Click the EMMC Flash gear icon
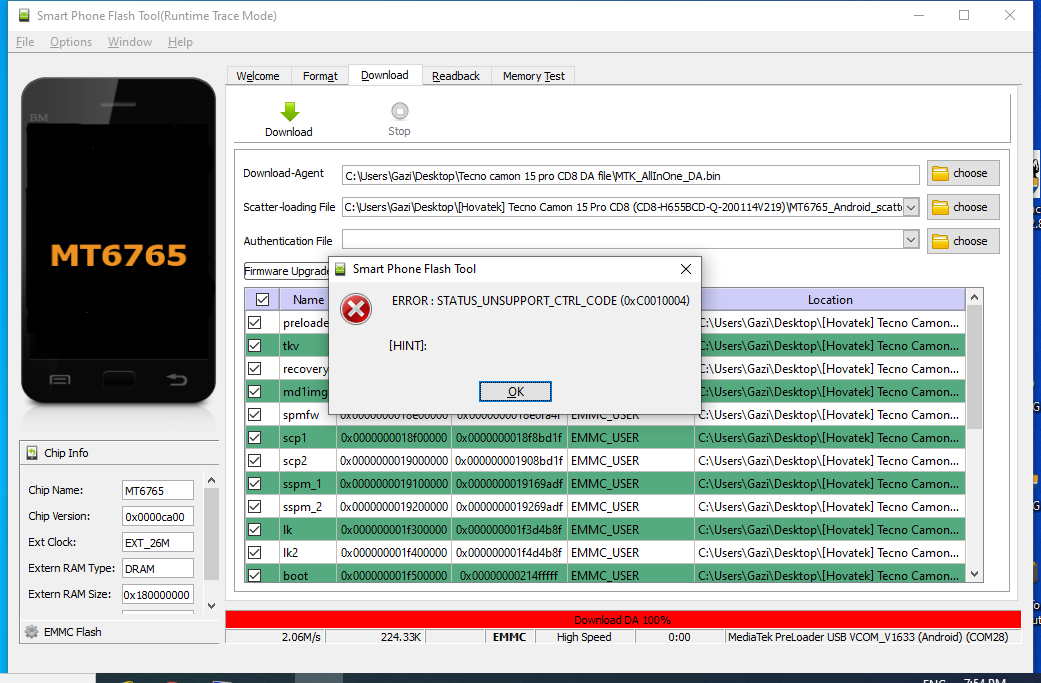1041x683 pixels. click(x=31, y=632)
